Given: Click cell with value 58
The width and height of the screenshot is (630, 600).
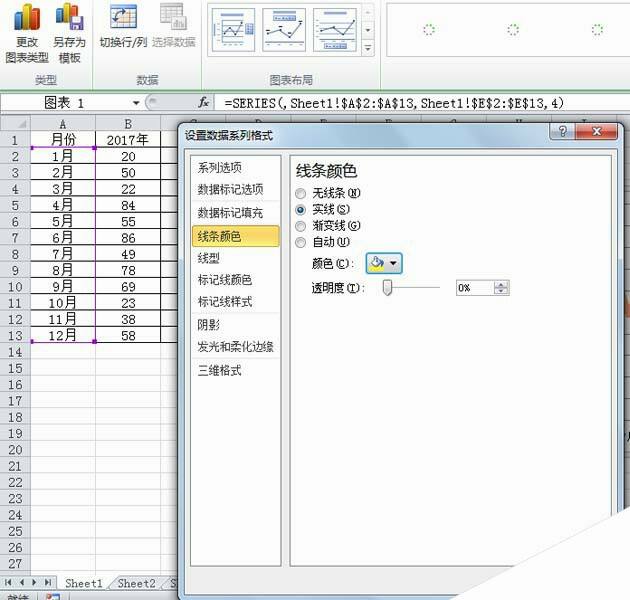Looking at the screenshot, I should (x=128, y=335).
